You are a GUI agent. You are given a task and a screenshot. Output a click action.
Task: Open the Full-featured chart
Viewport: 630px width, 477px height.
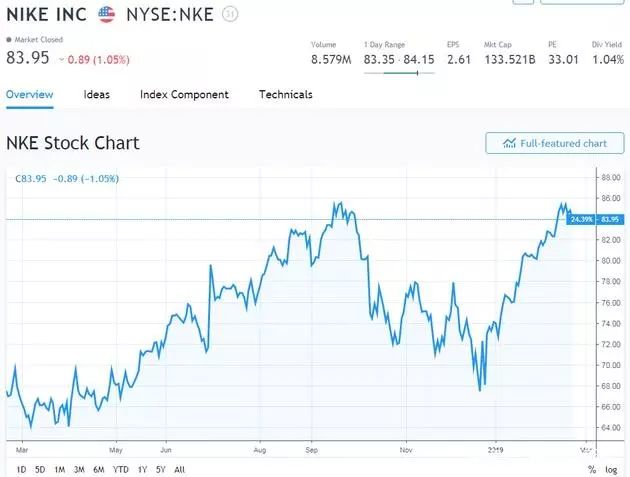554,143
